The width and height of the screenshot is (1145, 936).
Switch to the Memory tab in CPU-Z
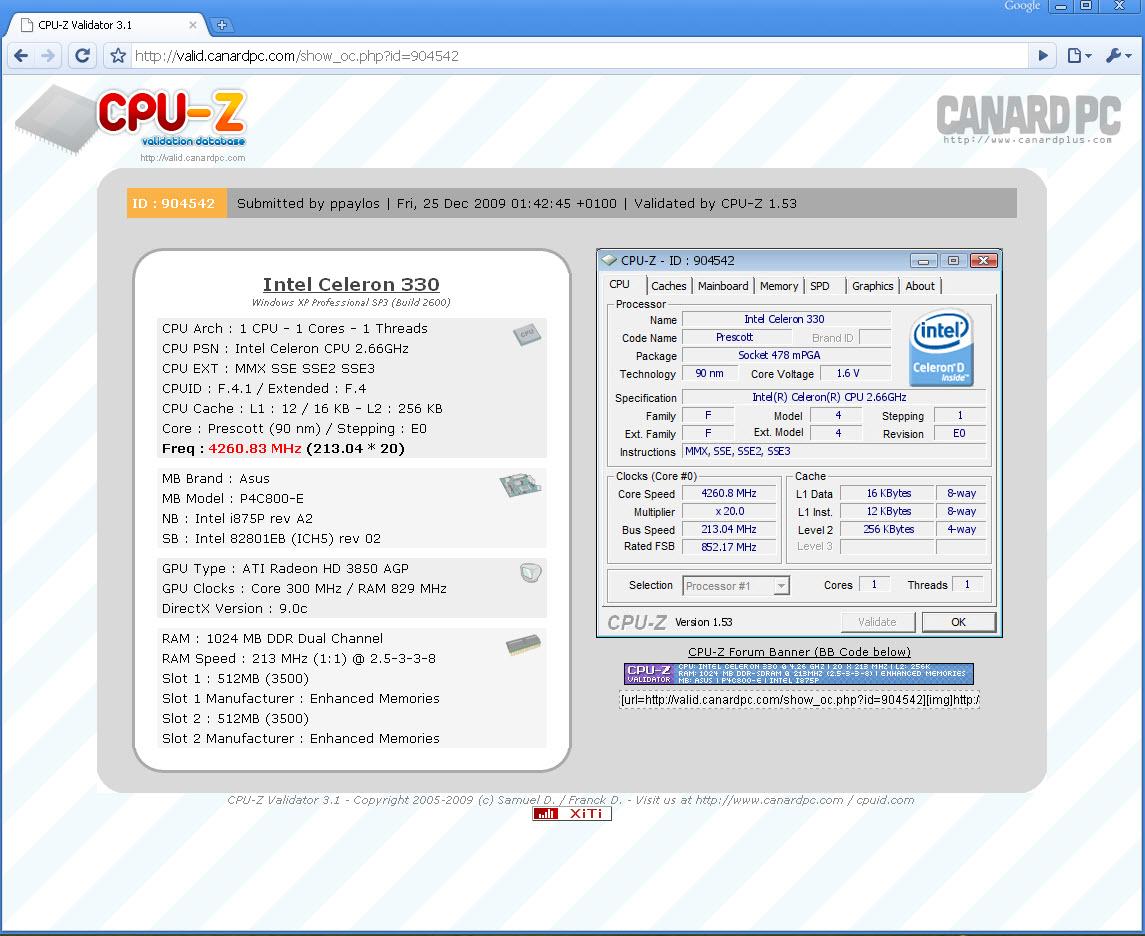tap(778, 286)
